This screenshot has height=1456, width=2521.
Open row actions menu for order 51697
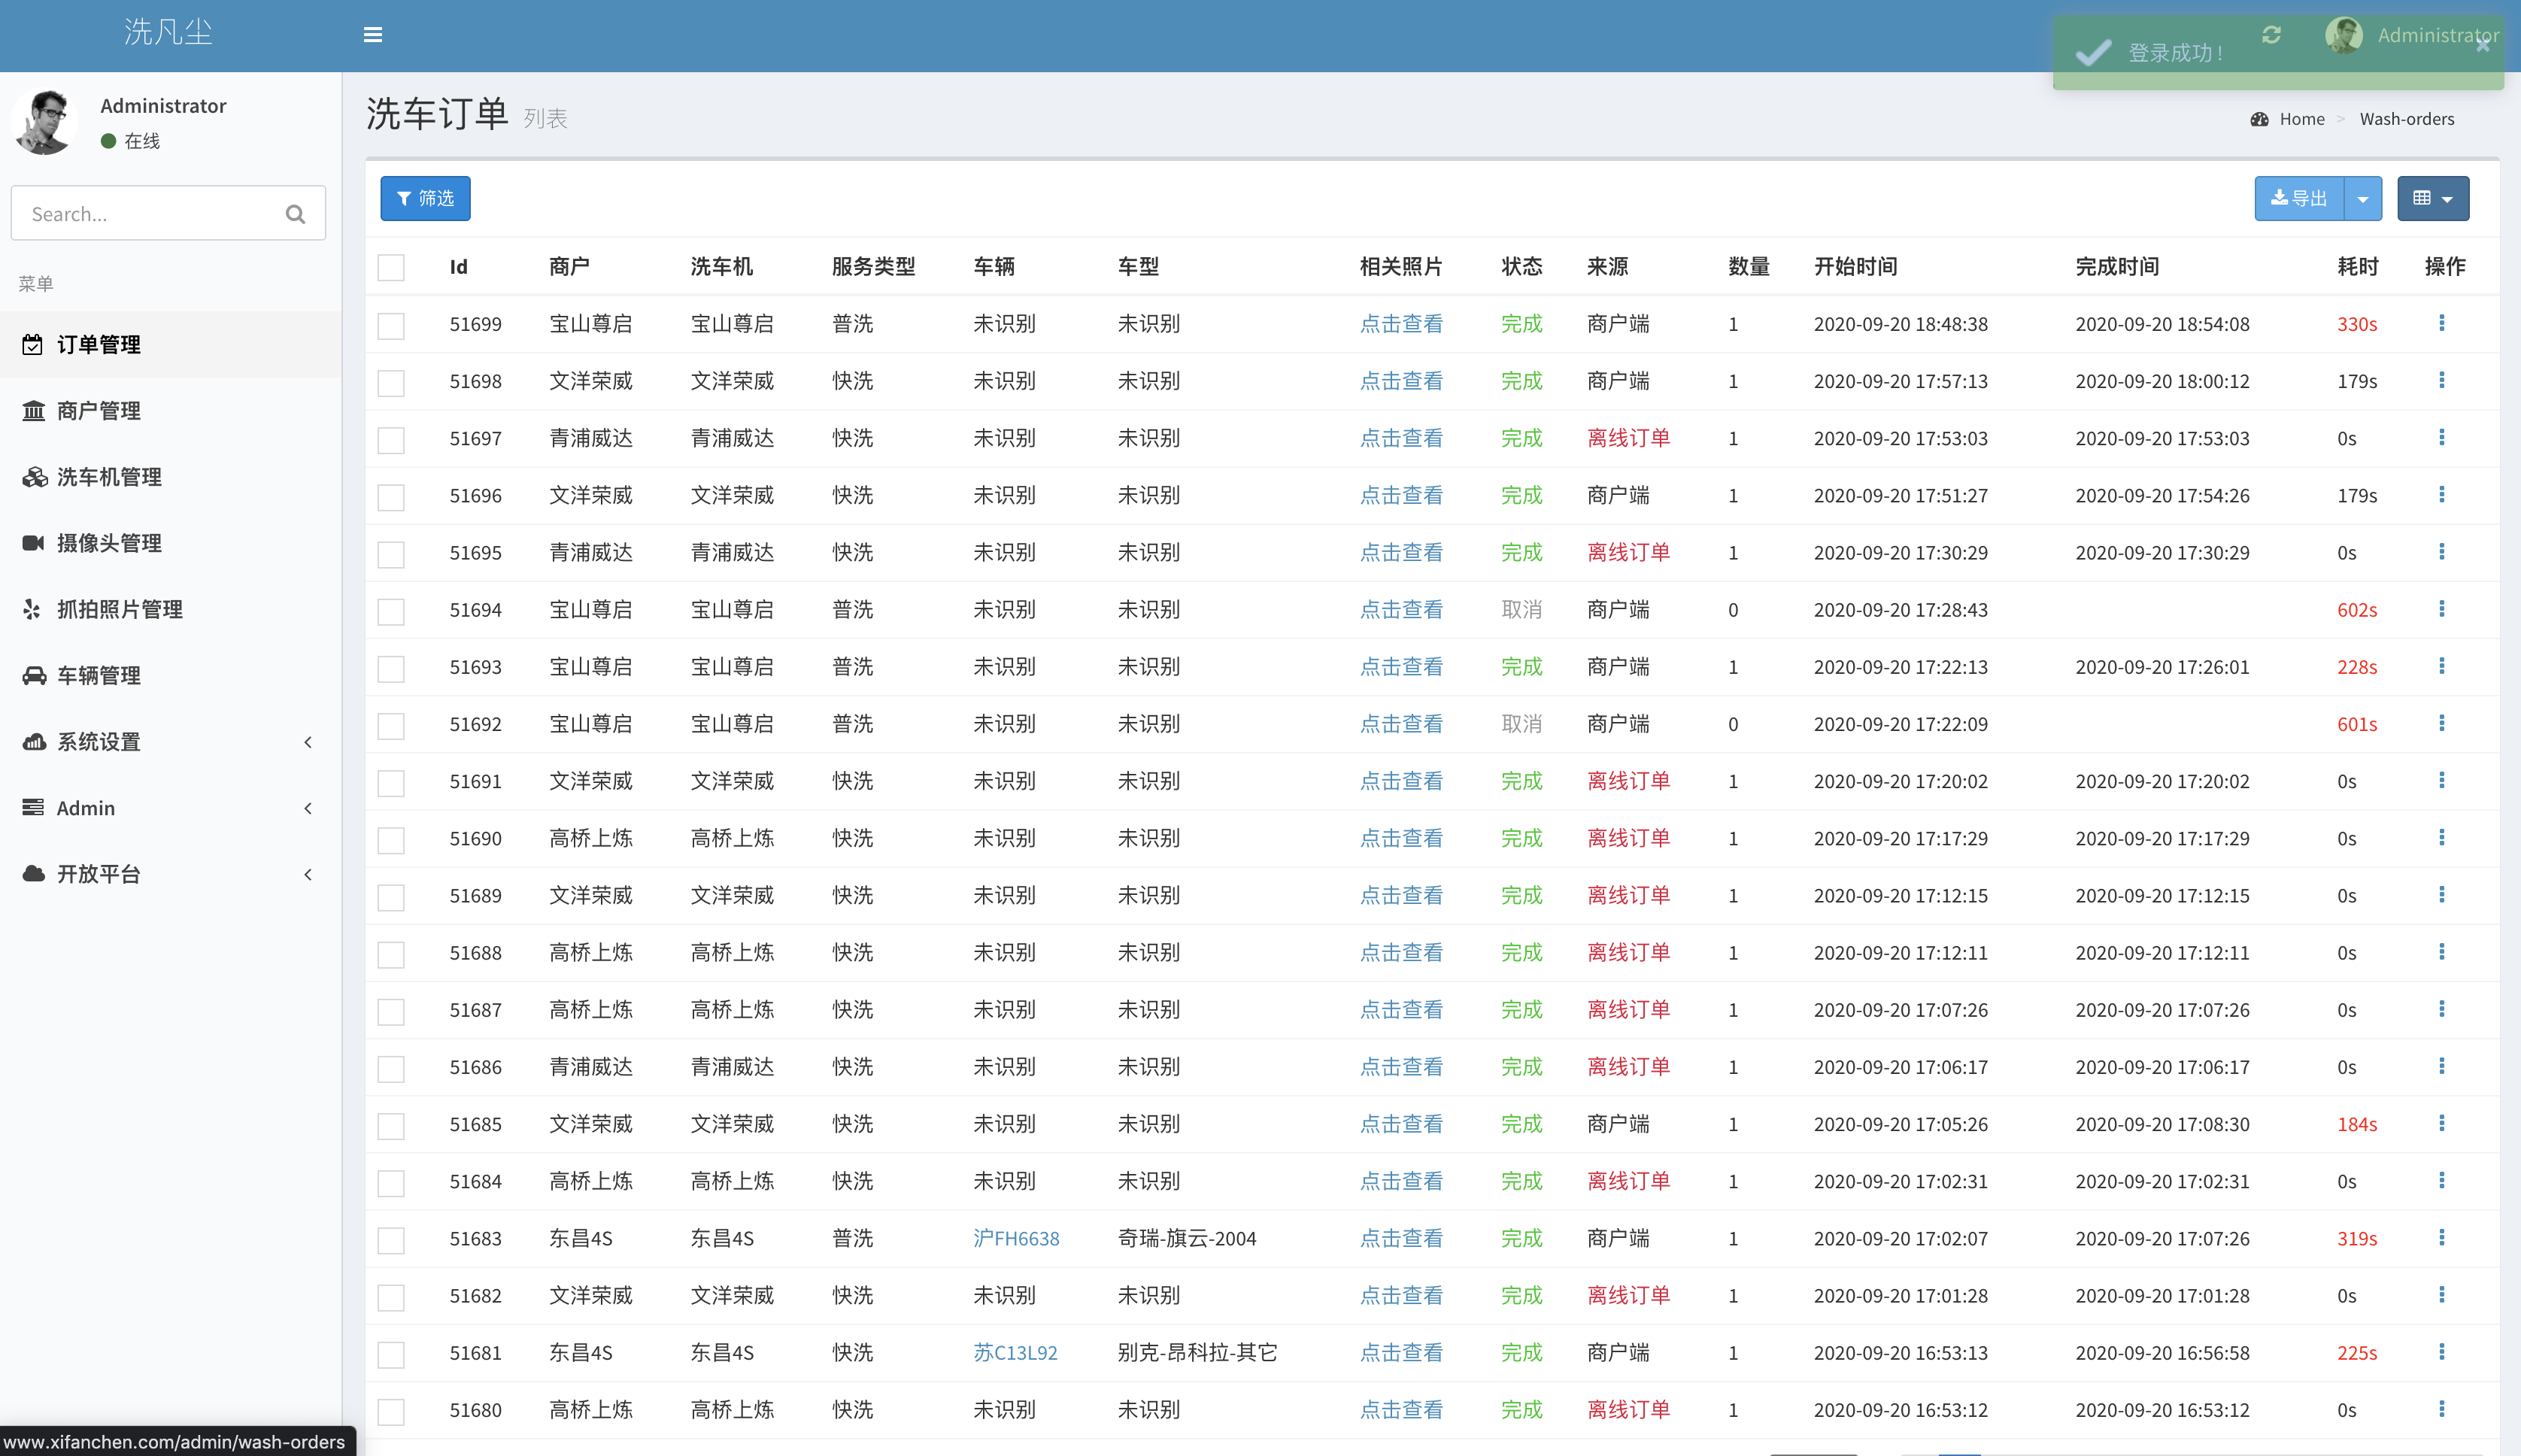coord(2442,437)
